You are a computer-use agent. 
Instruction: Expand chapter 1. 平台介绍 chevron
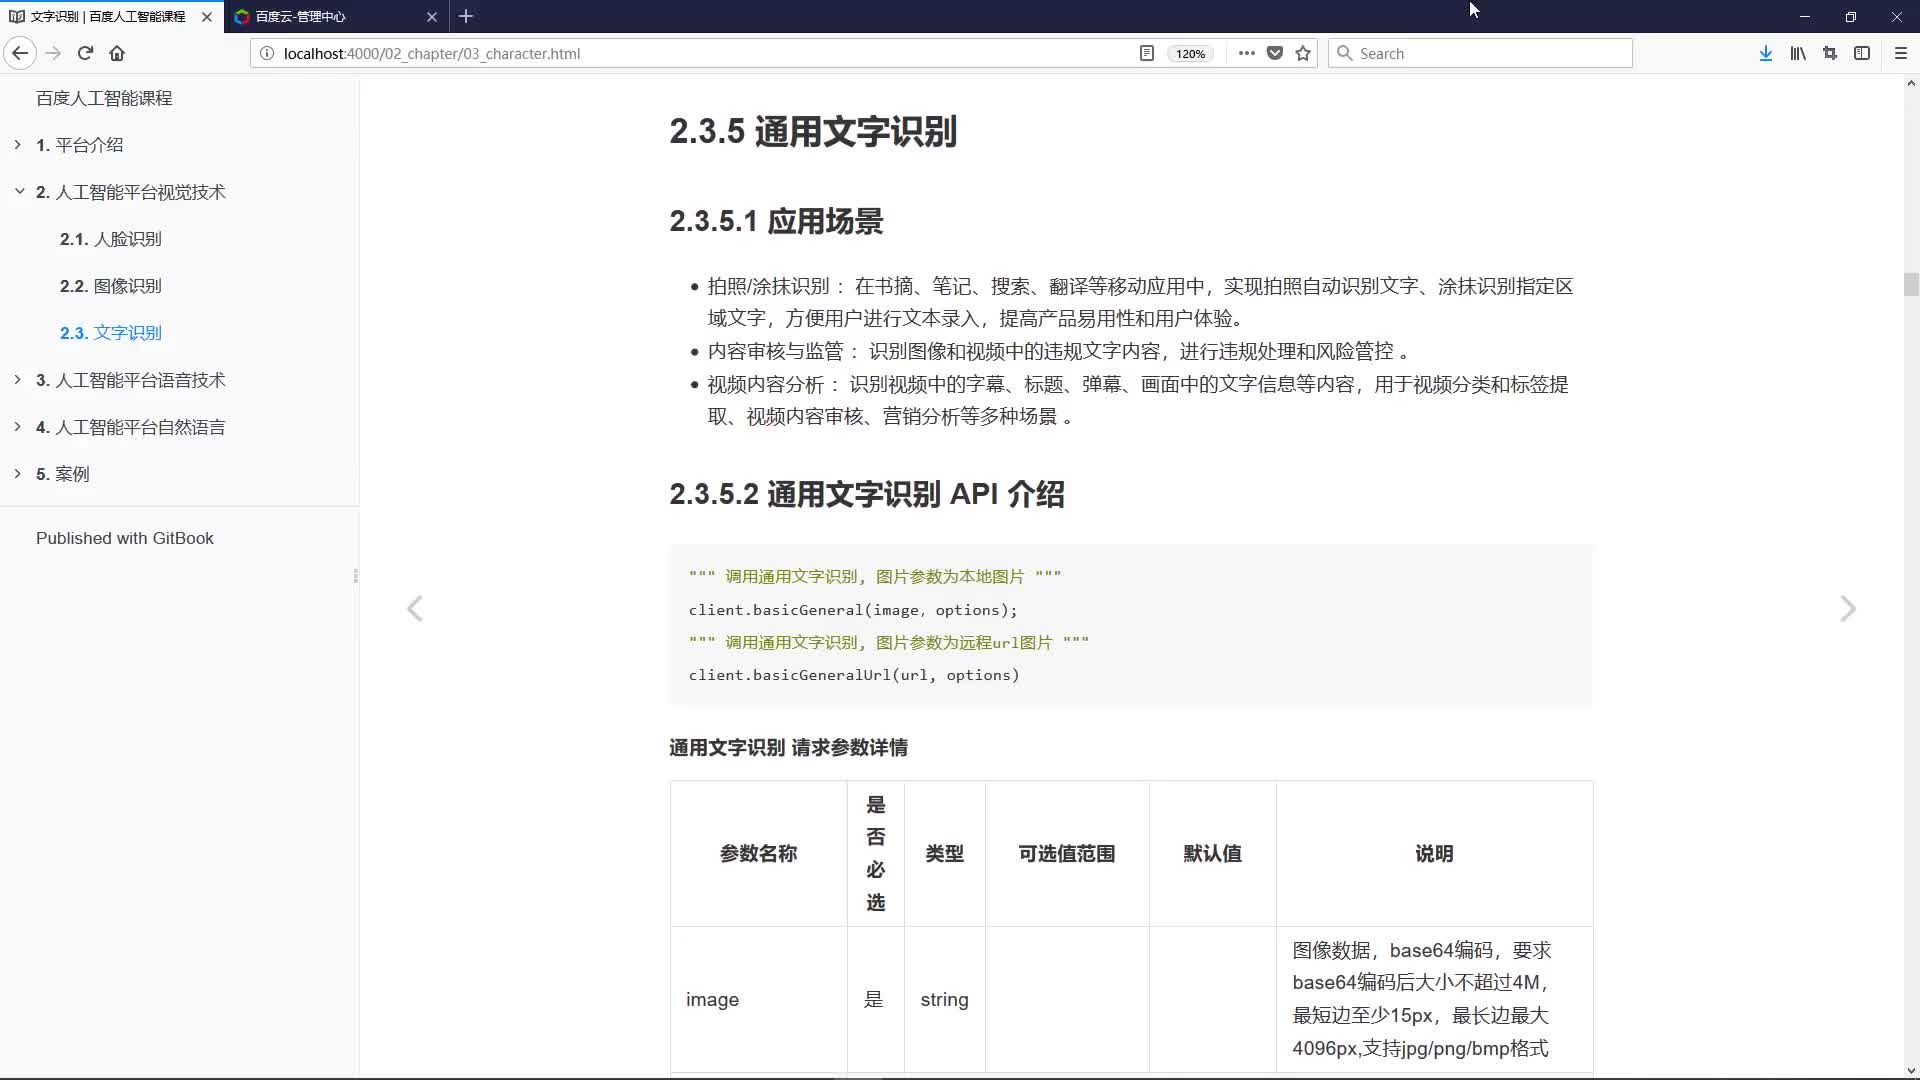click(x=17, y=145)
